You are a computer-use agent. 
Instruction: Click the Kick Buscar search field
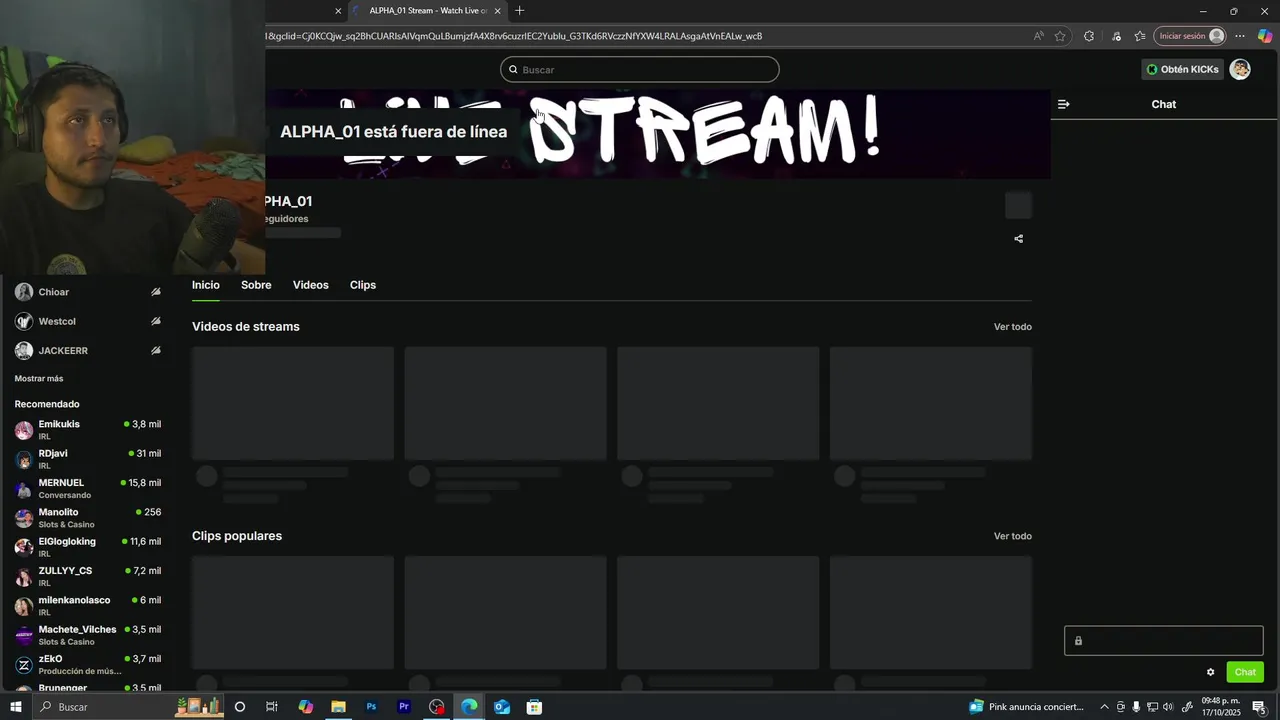[x=640, y=69]
